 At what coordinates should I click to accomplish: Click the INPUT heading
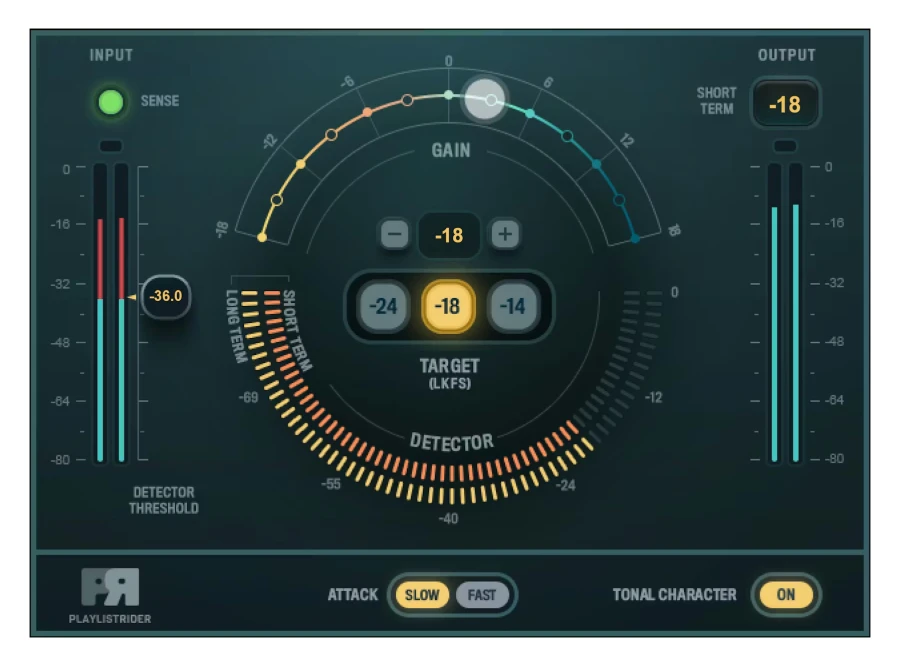click(x=111, y=55)
